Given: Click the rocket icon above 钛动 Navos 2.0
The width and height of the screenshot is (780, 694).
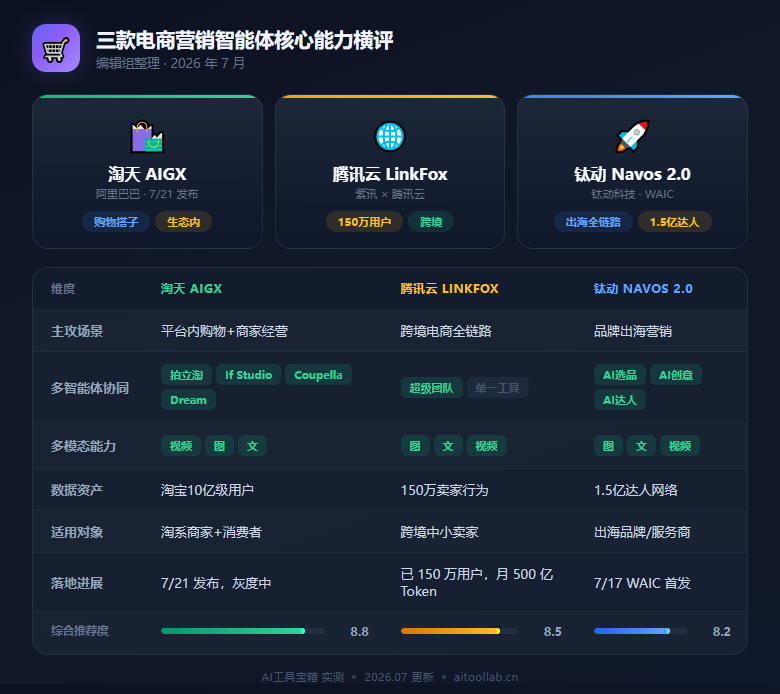Looking at the screenshot, I should [x=632, y=136].
